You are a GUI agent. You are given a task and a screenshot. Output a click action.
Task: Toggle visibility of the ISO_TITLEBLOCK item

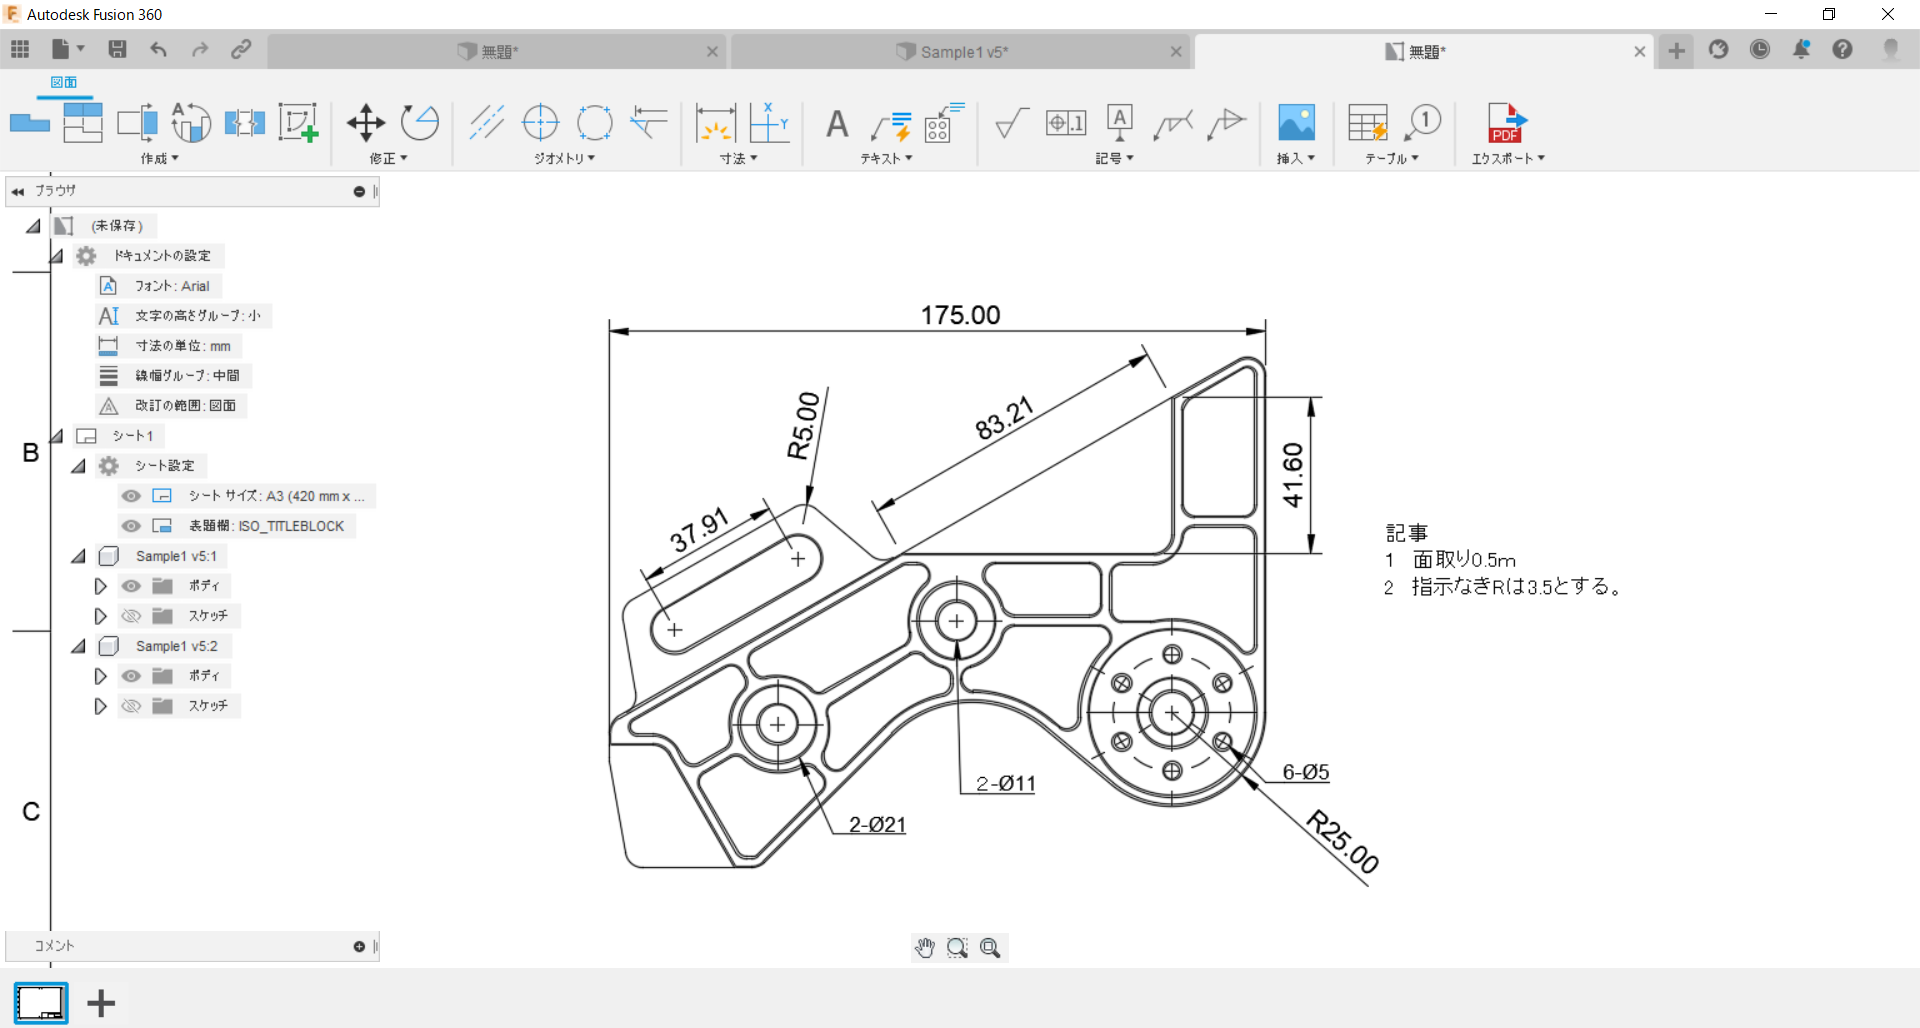[x=131, y=526]
